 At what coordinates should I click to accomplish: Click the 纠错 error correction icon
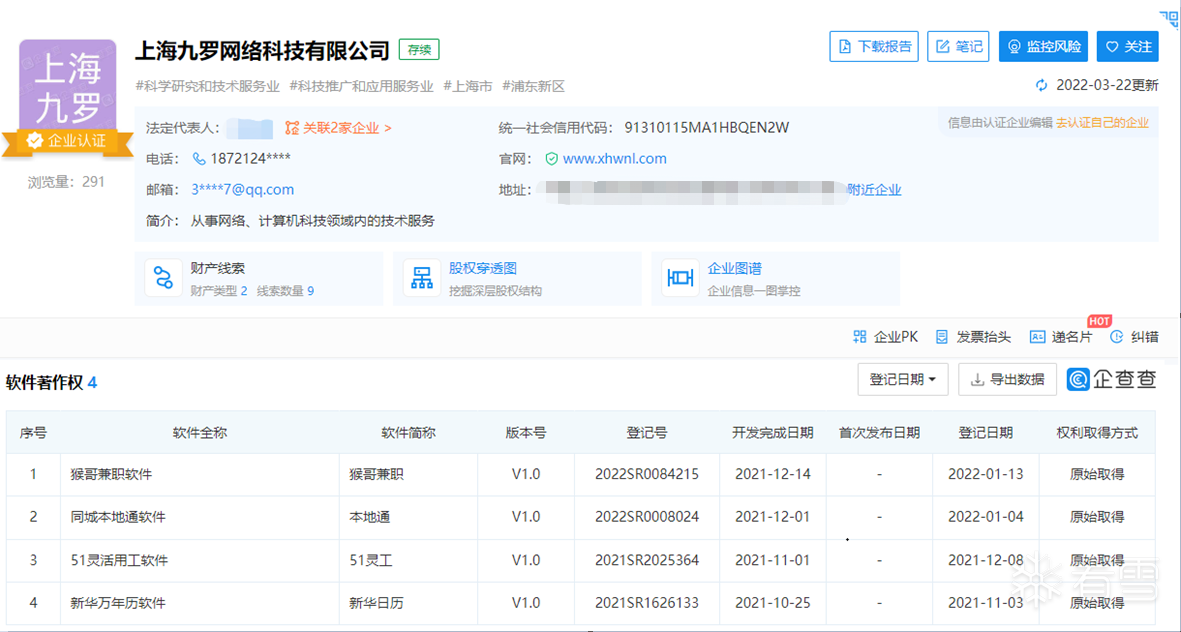[1117, 337]
